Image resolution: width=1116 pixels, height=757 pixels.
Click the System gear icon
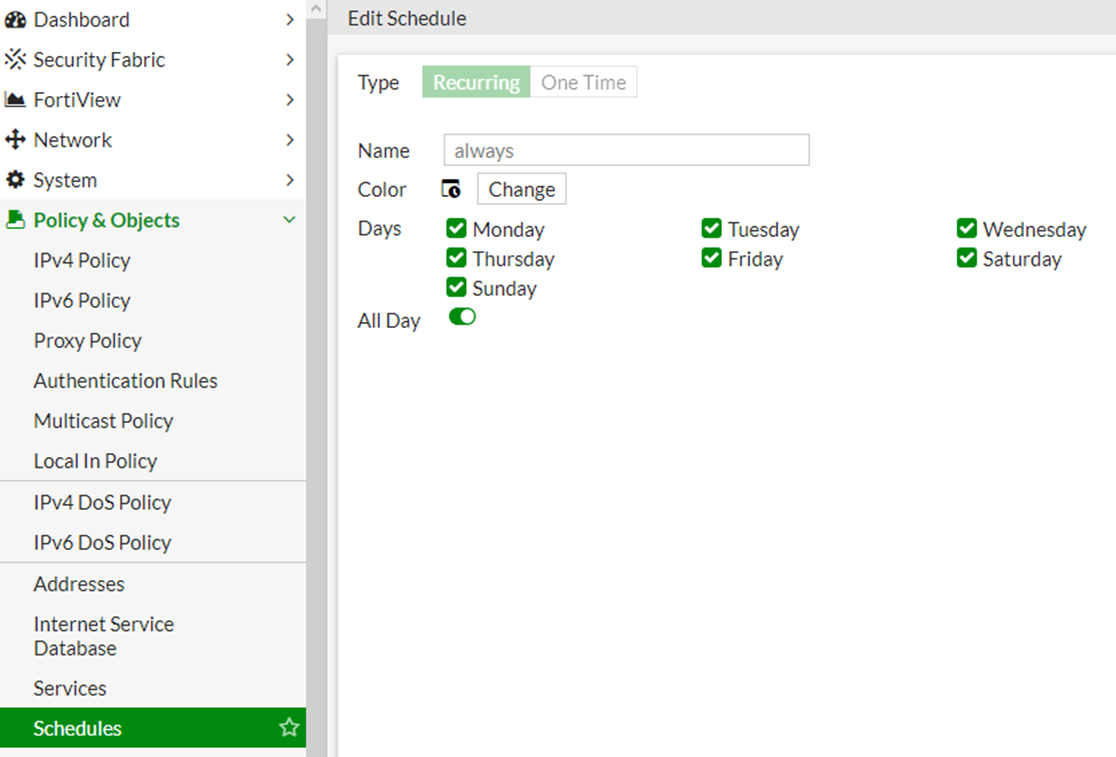click(x=15, y=181)
